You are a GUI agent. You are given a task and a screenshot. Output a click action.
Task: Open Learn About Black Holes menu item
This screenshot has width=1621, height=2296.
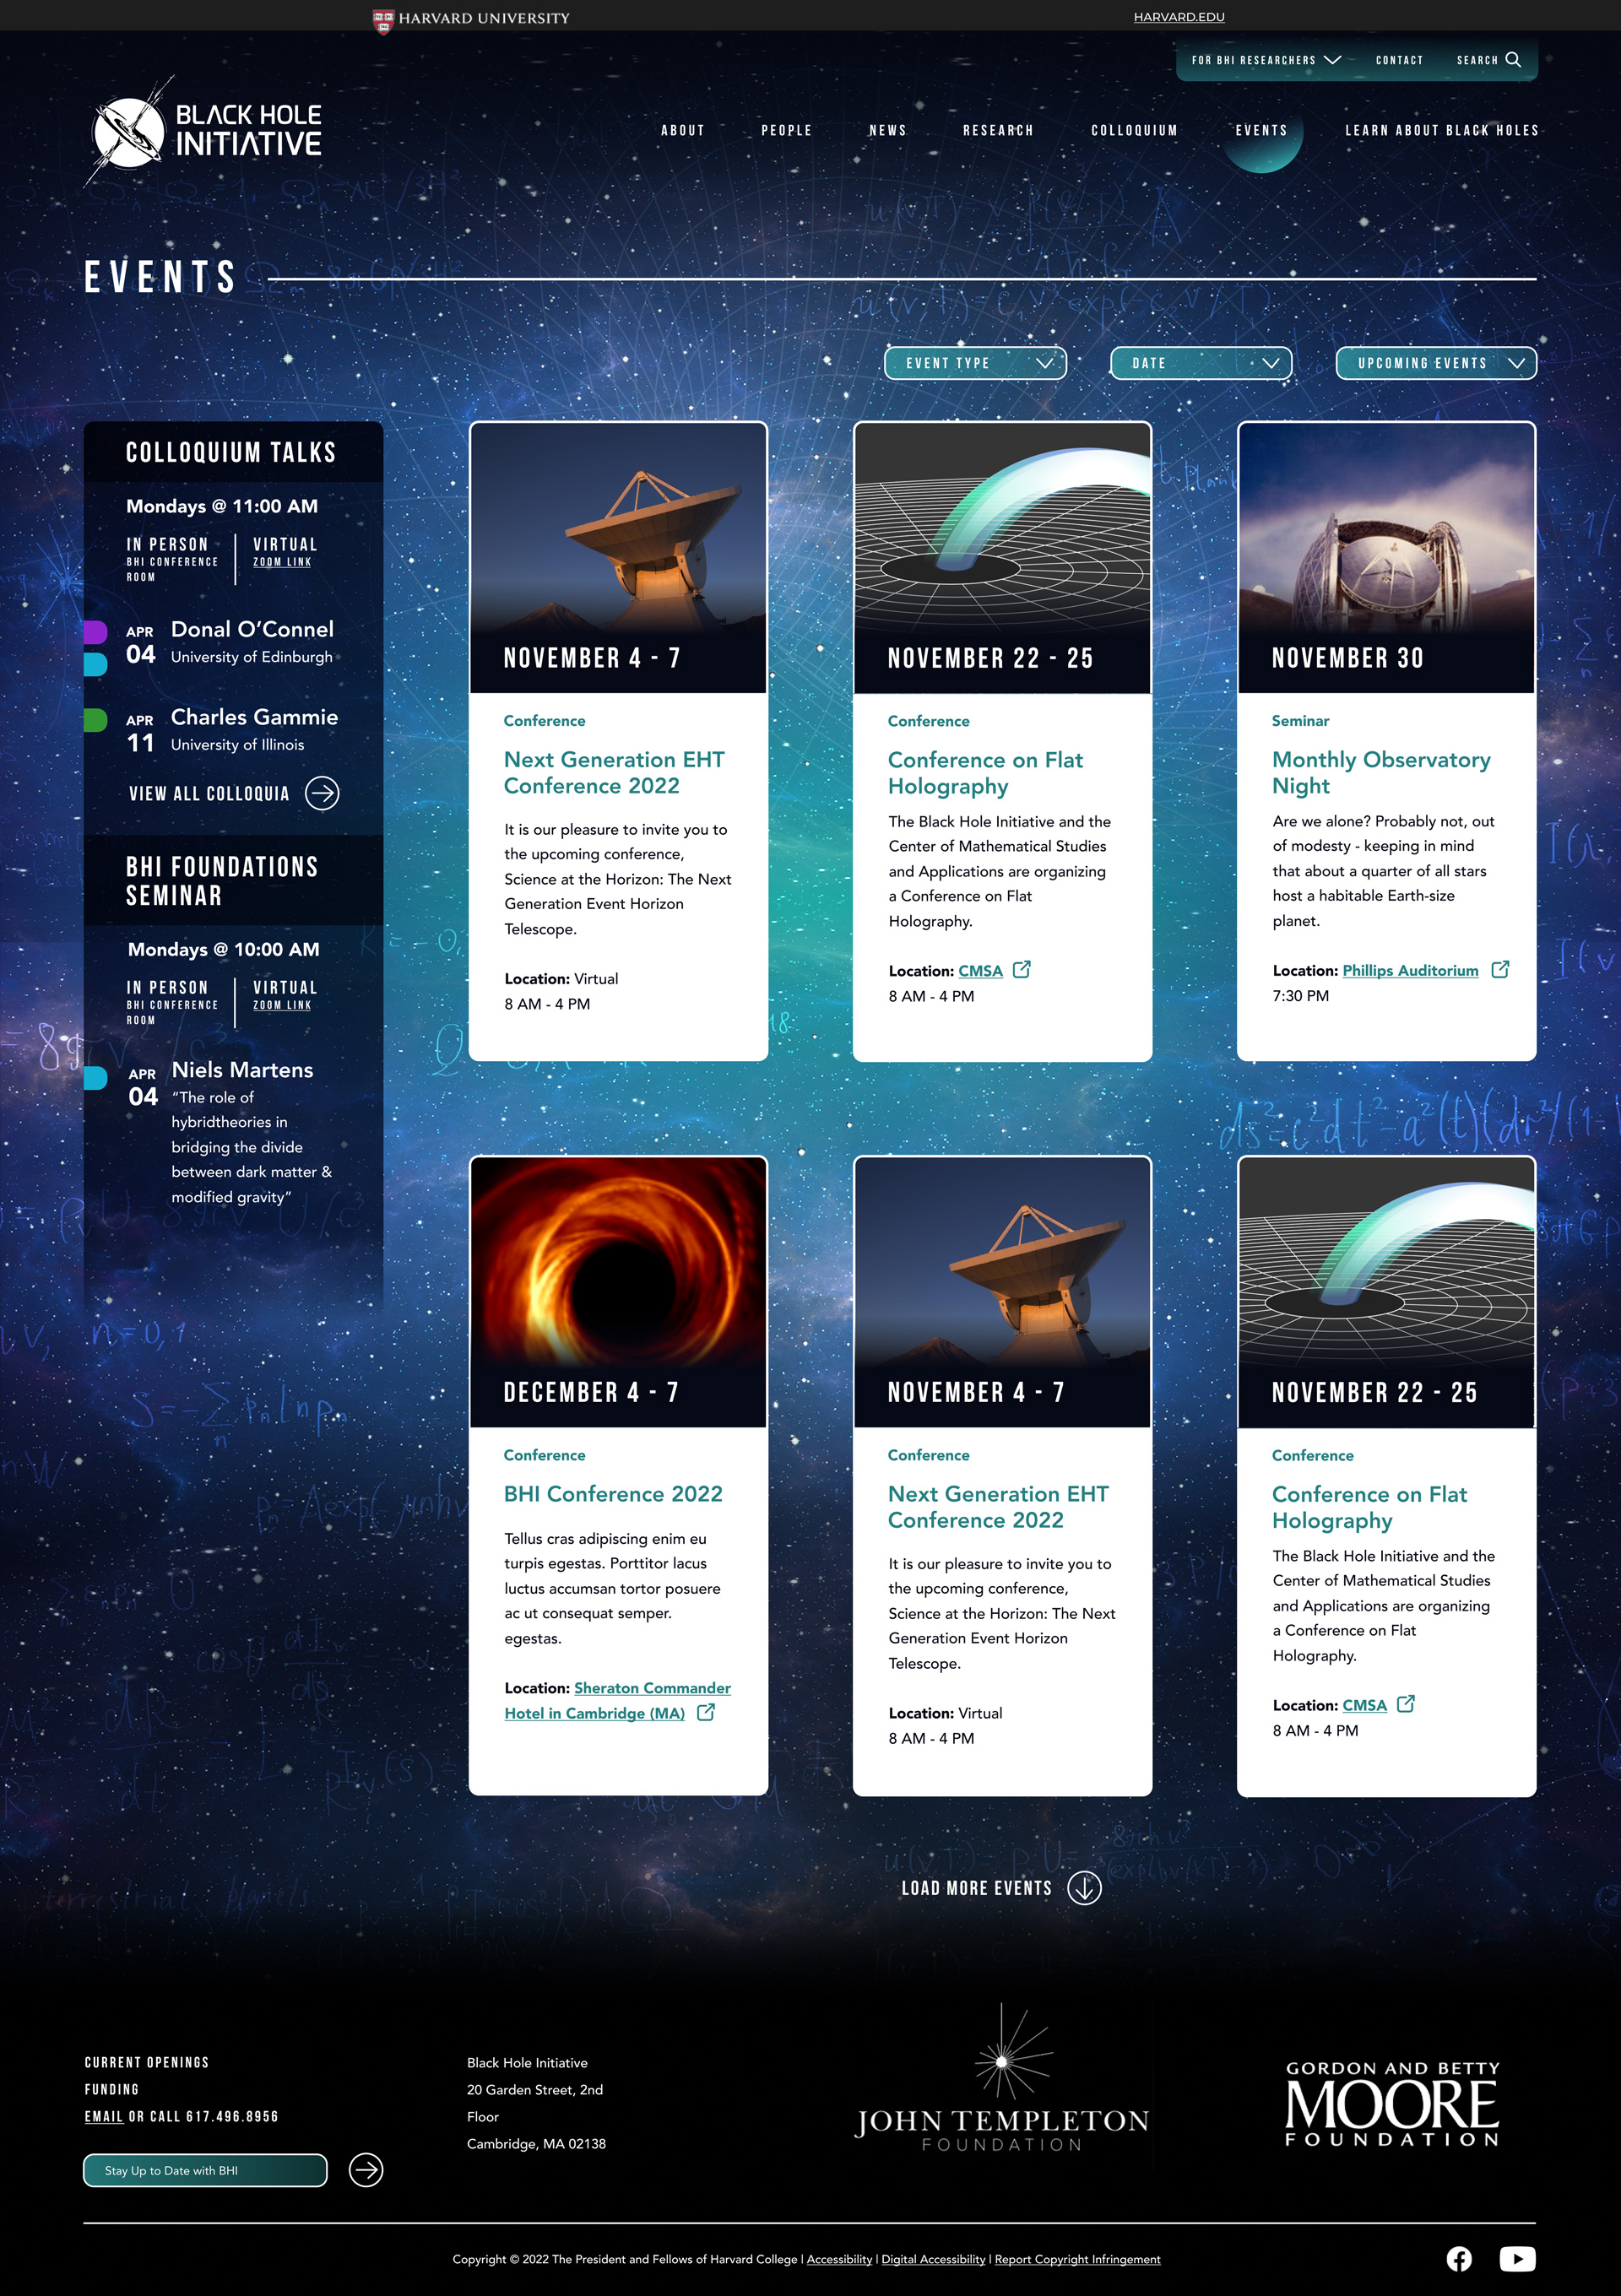pos(1441,130)
